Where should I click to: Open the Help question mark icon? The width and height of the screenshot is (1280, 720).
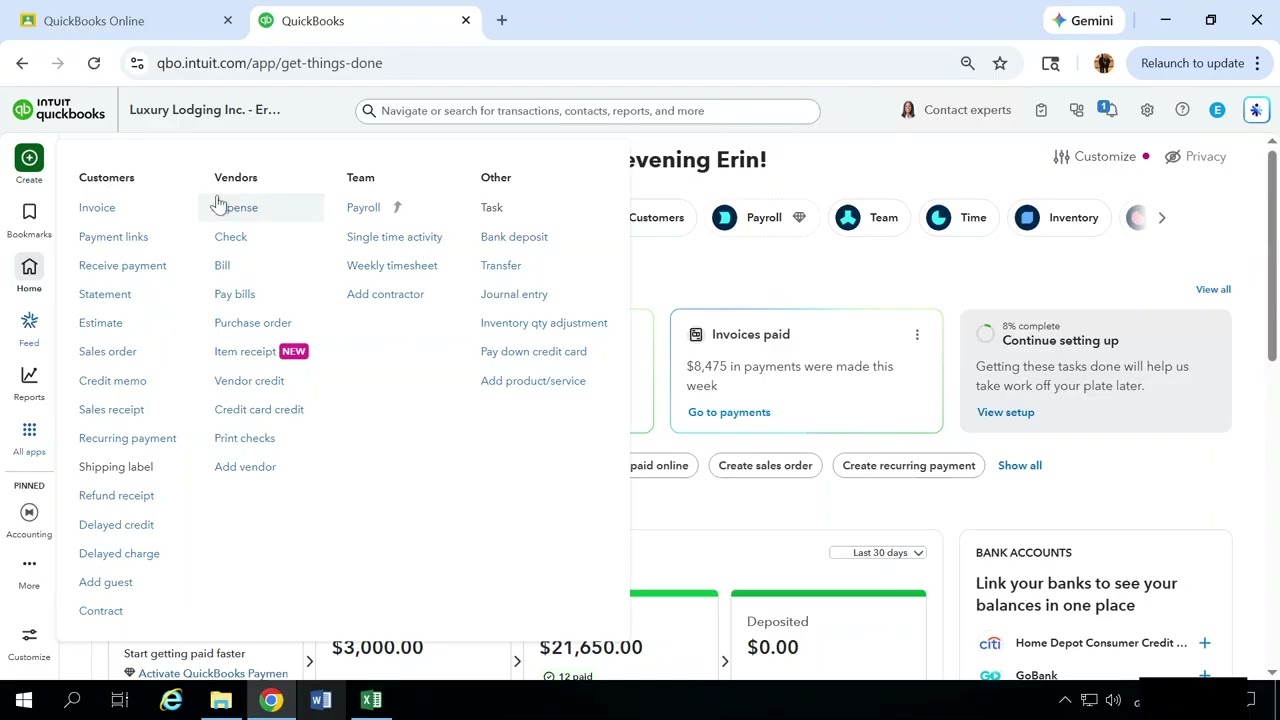[1182, 110]
